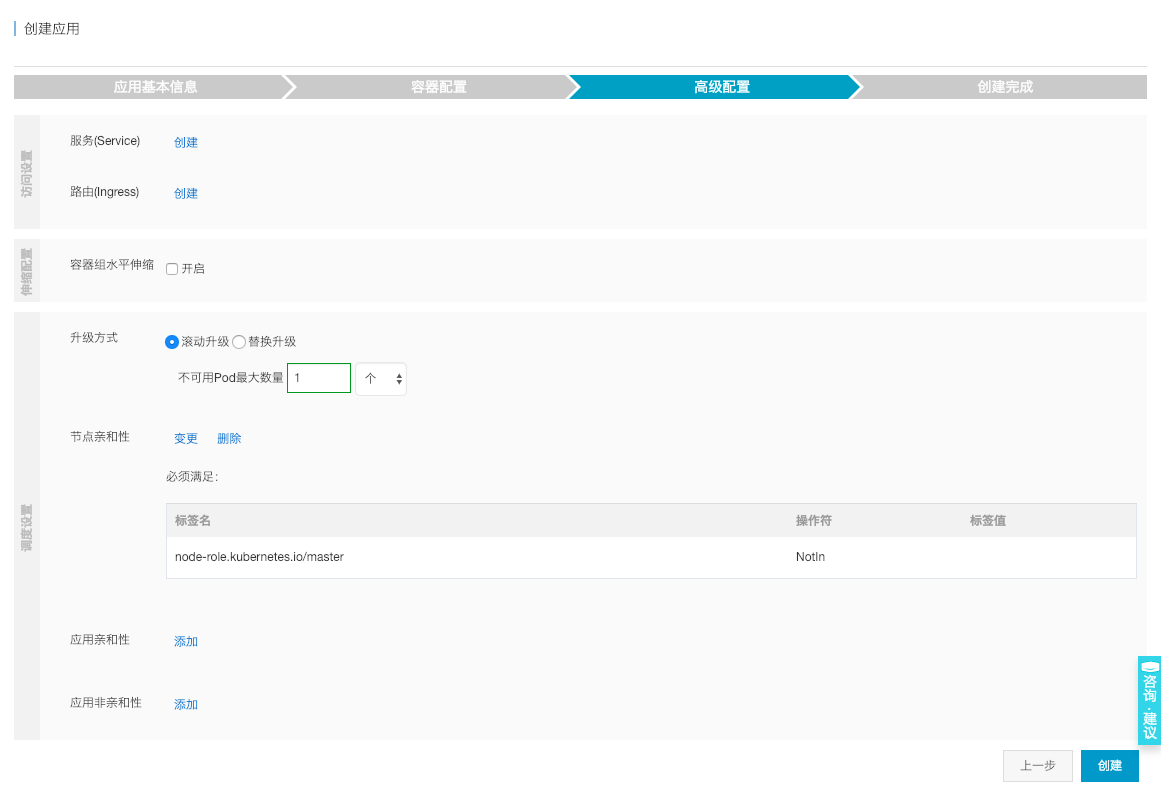
Task: Click the 上一步 button
Action: [x=1037, y=766]
